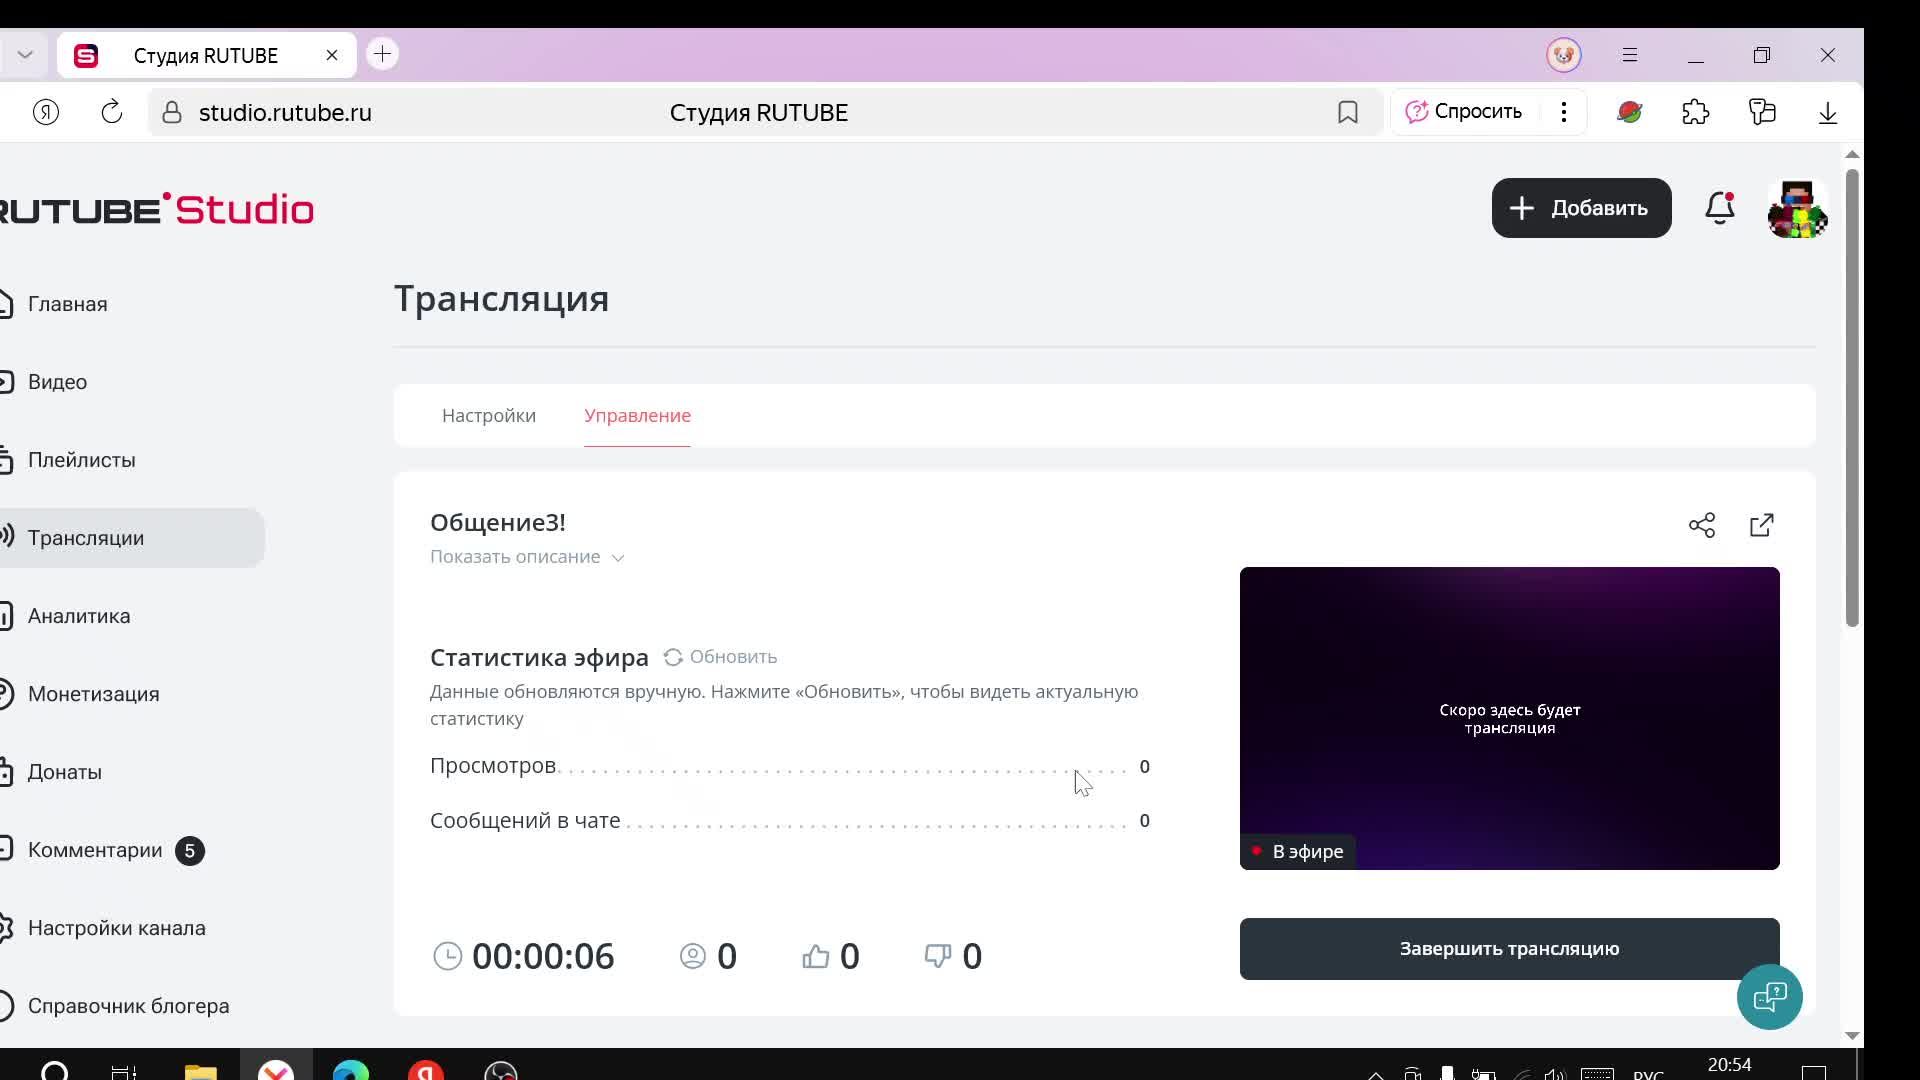Click the support chat bubble icon
The width and height of the screenshot is (1920, 1080).
[x=1769, y=996]
